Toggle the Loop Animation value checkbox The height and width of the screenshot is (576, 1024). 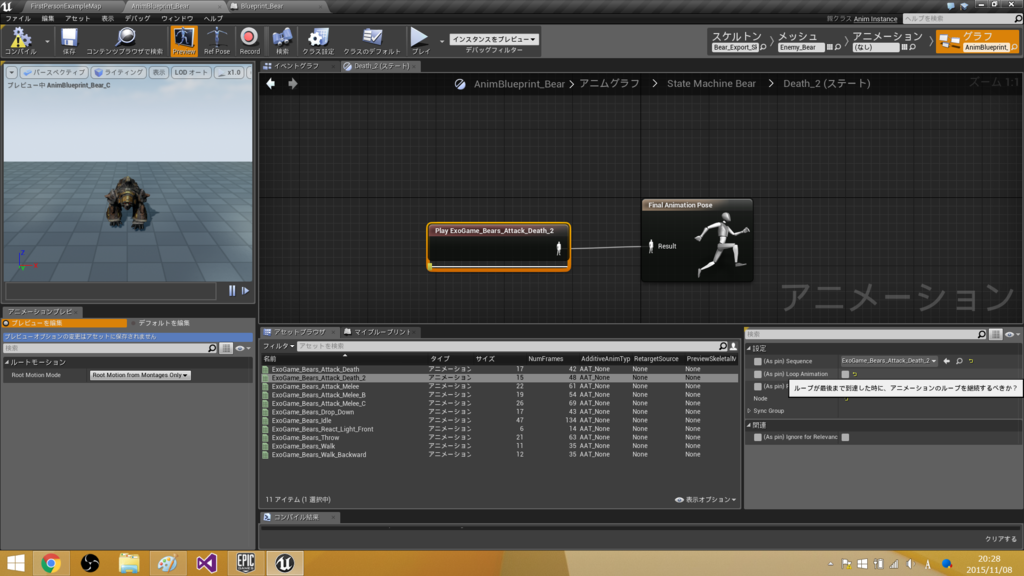pos(845,374)
